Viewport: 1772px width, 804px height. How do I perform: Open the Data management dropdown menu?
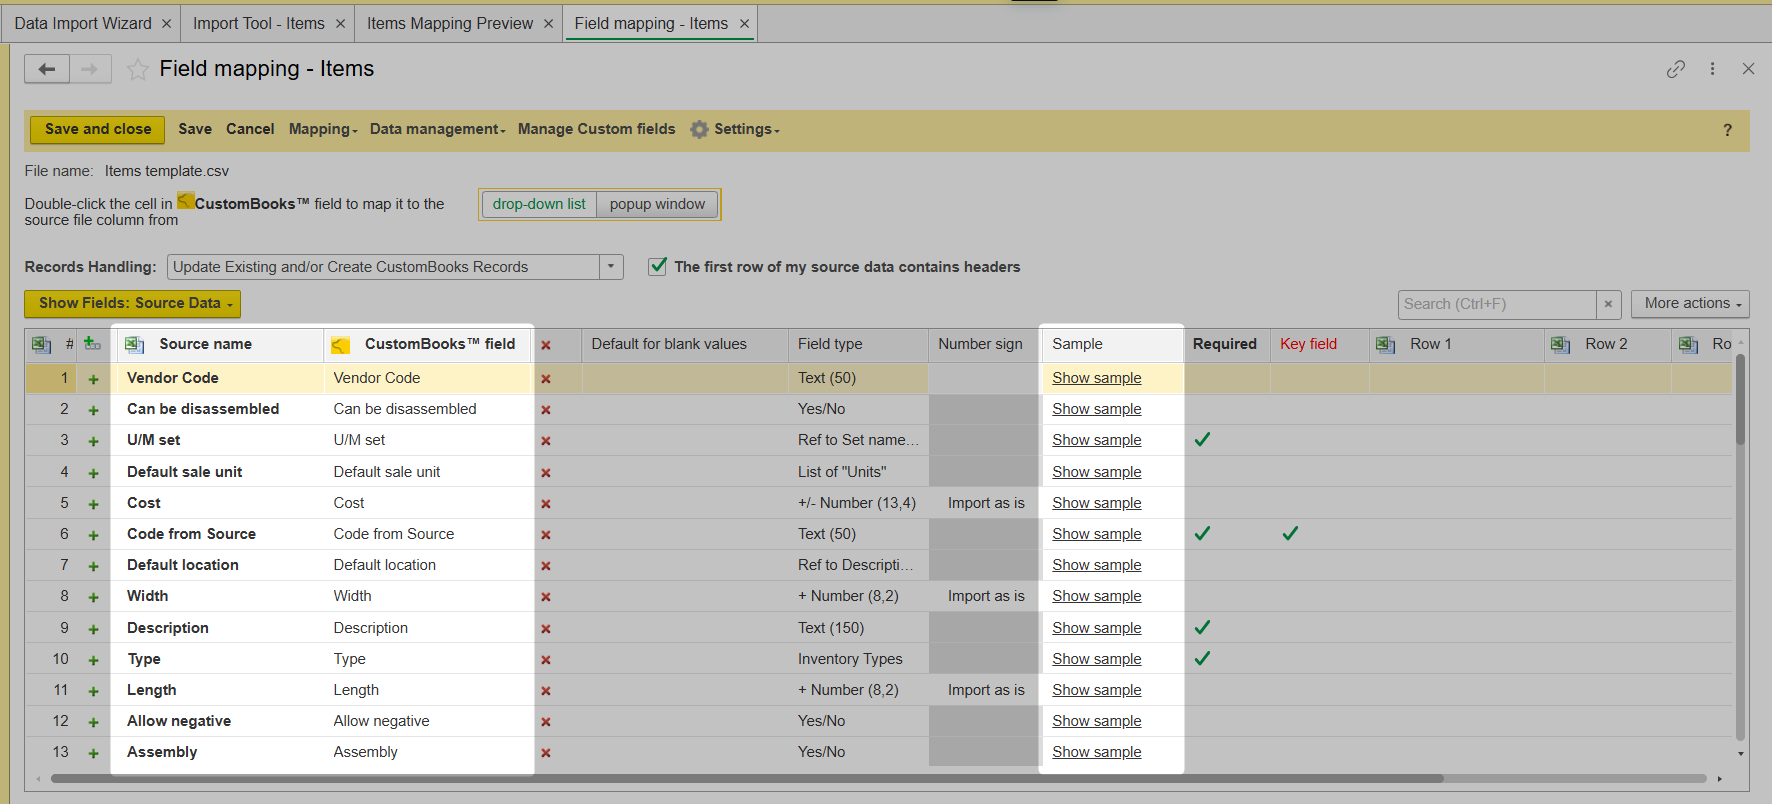tap(437, 129)
